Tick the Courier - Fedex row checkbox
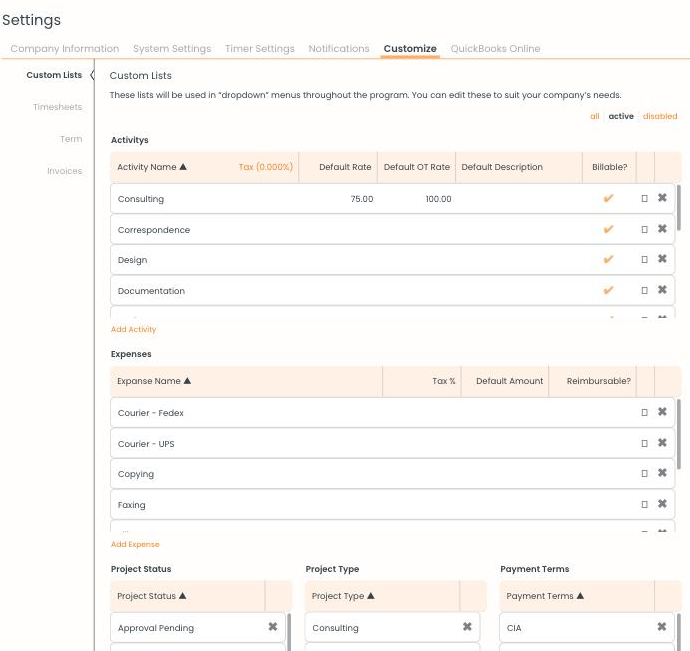Image resolution: width=690 pixels, height=651 pixels. [644, 412]
